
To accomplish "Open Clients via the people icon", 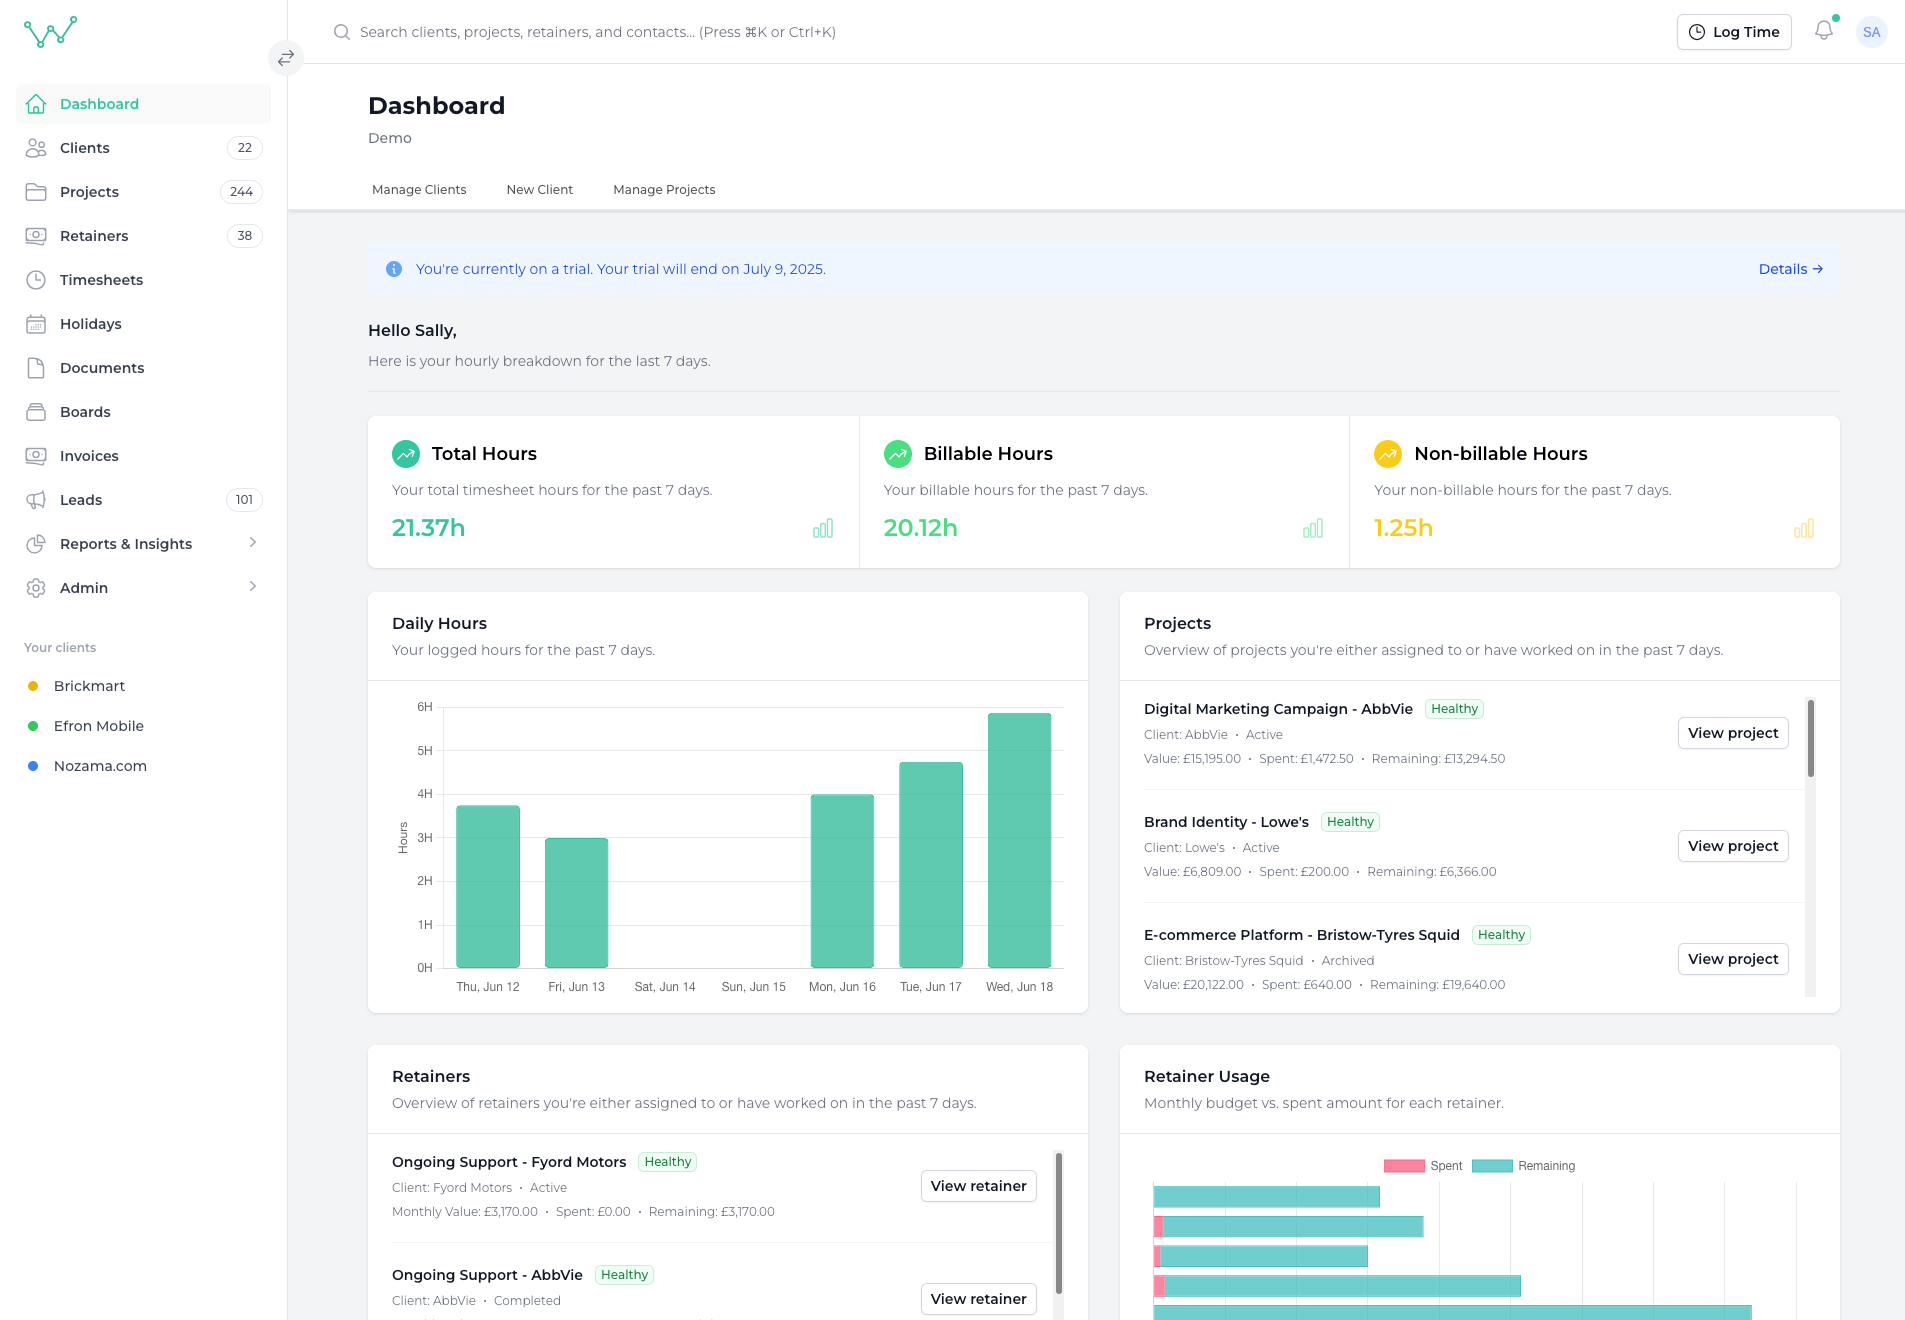I will tap(36, 147).
